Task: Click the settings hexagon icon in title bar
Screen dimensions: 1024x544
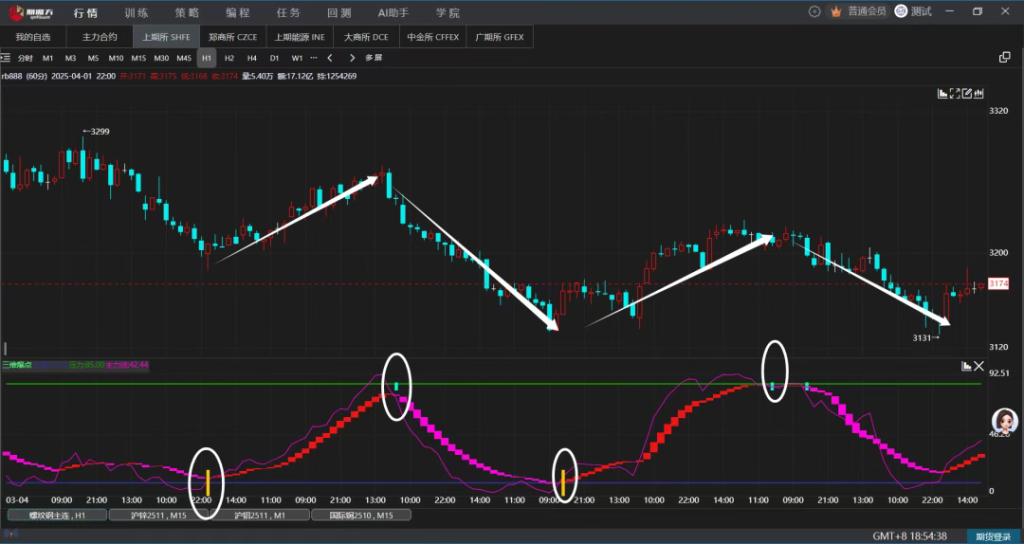Action: pyautogui.click(x=814, y=11)
